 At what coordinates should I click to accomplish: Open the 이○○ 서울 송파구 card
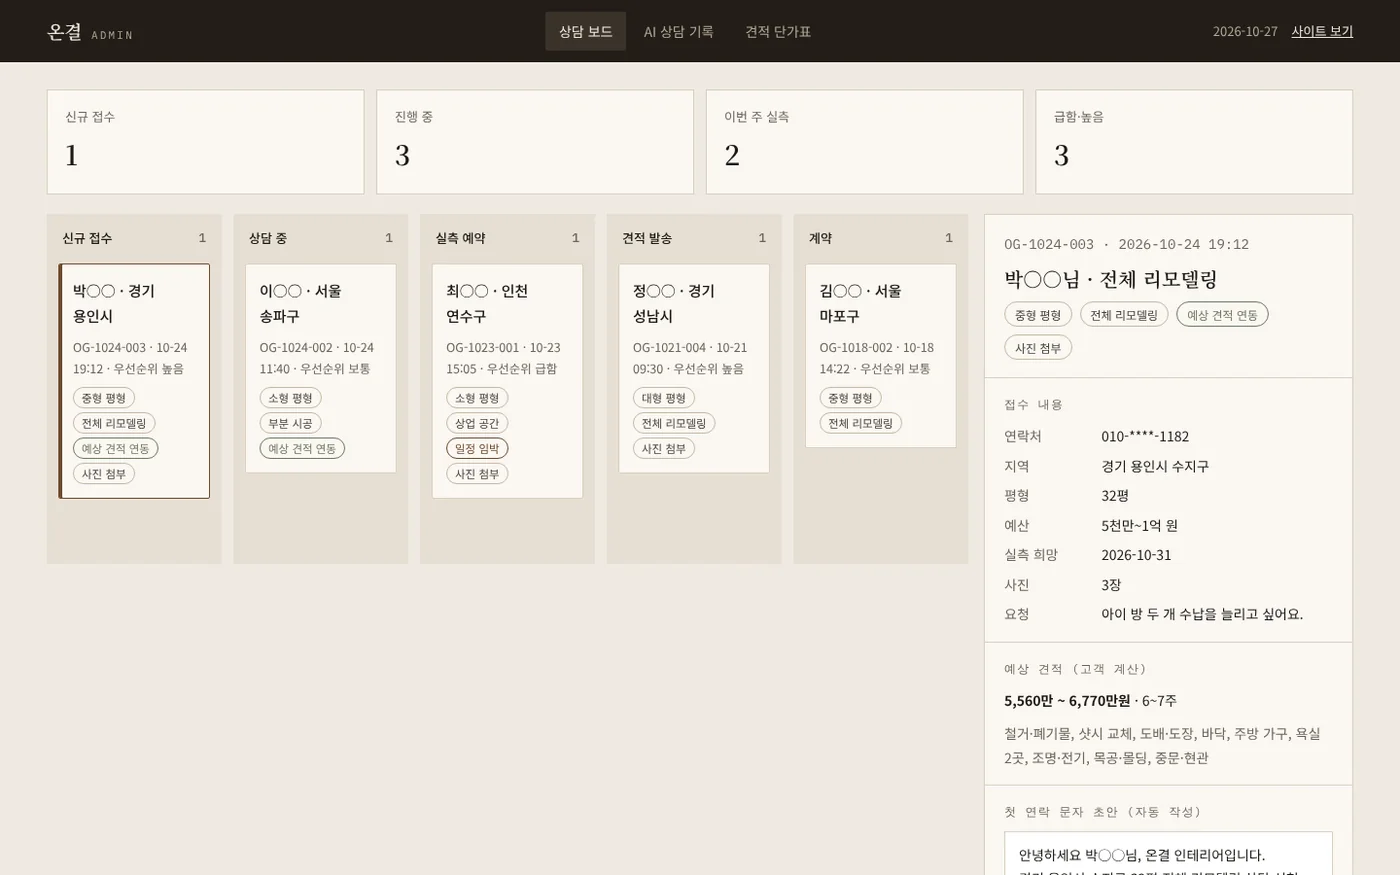click(x=321, y=368)
